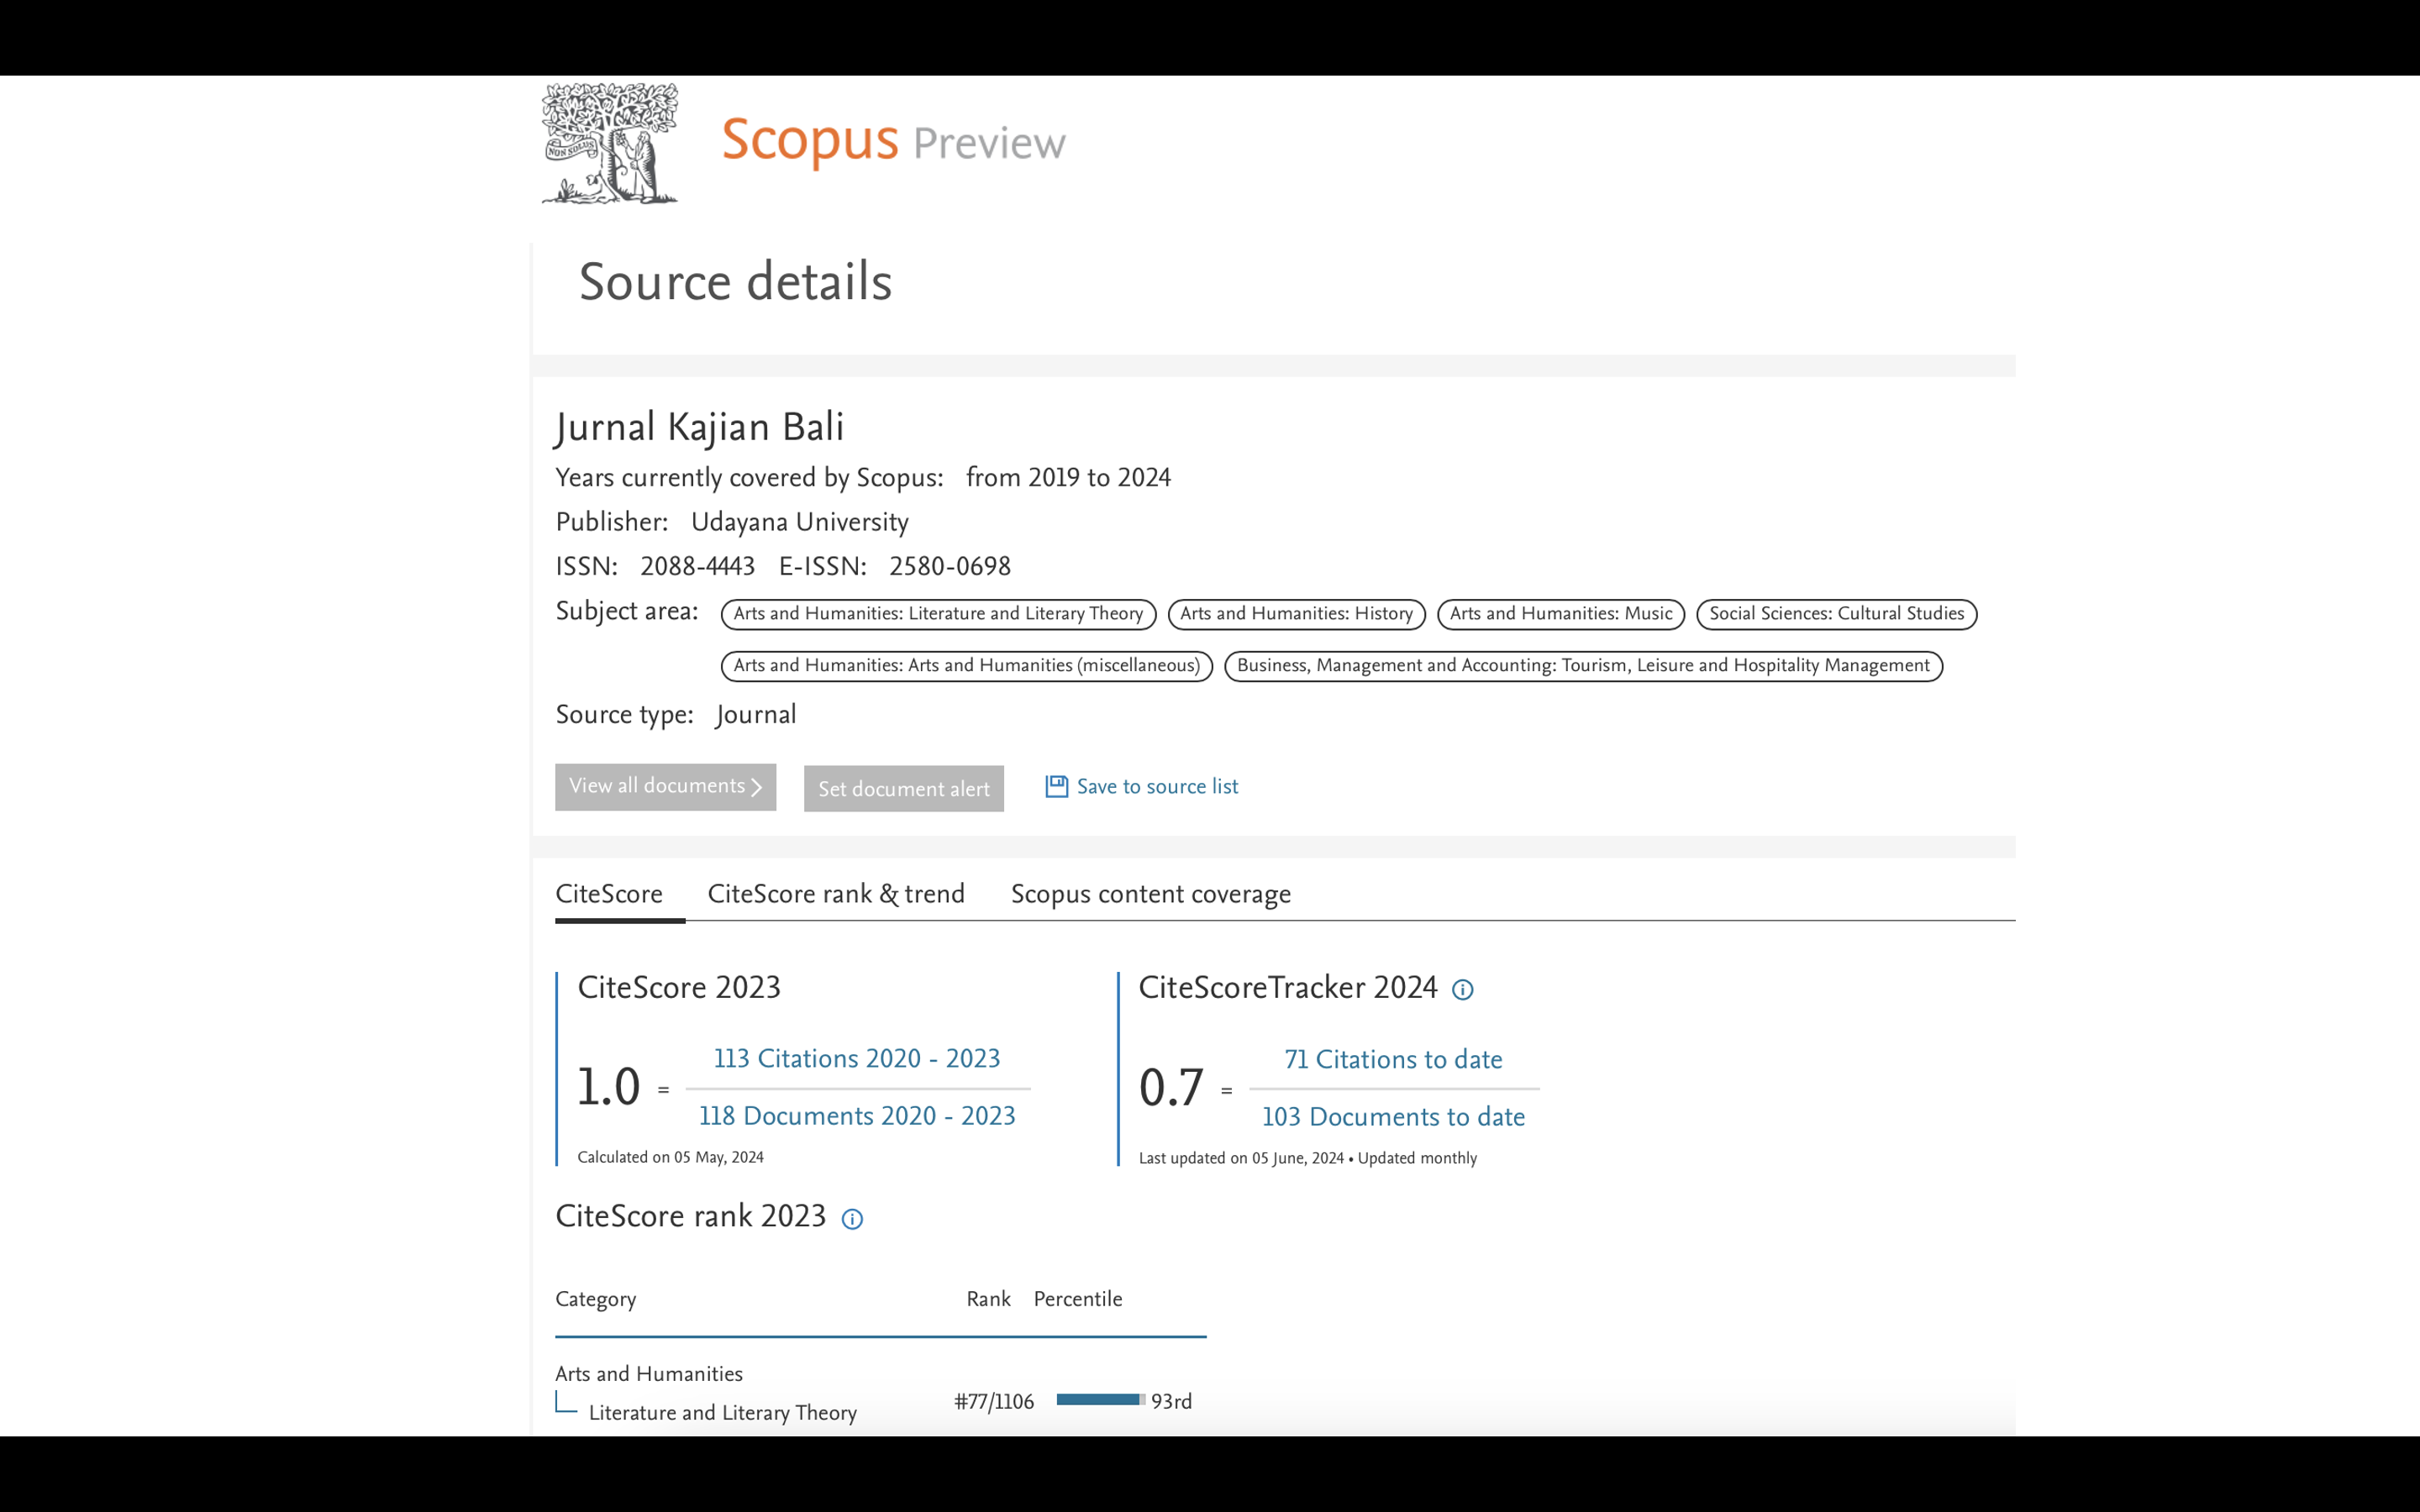Switch to the CiteScore tab
Viewport: 2420px width, 1512px height.
[609, 894]
